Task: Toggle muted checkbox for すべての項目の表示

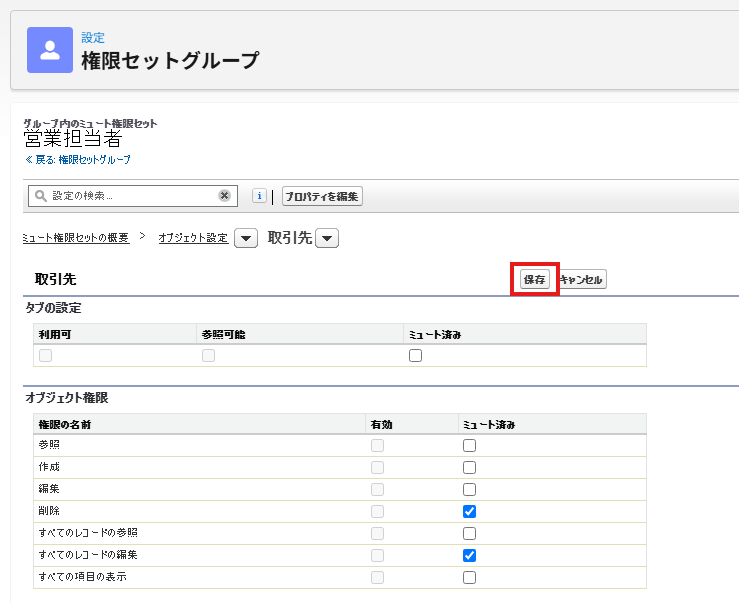Action: pos(469,578)
